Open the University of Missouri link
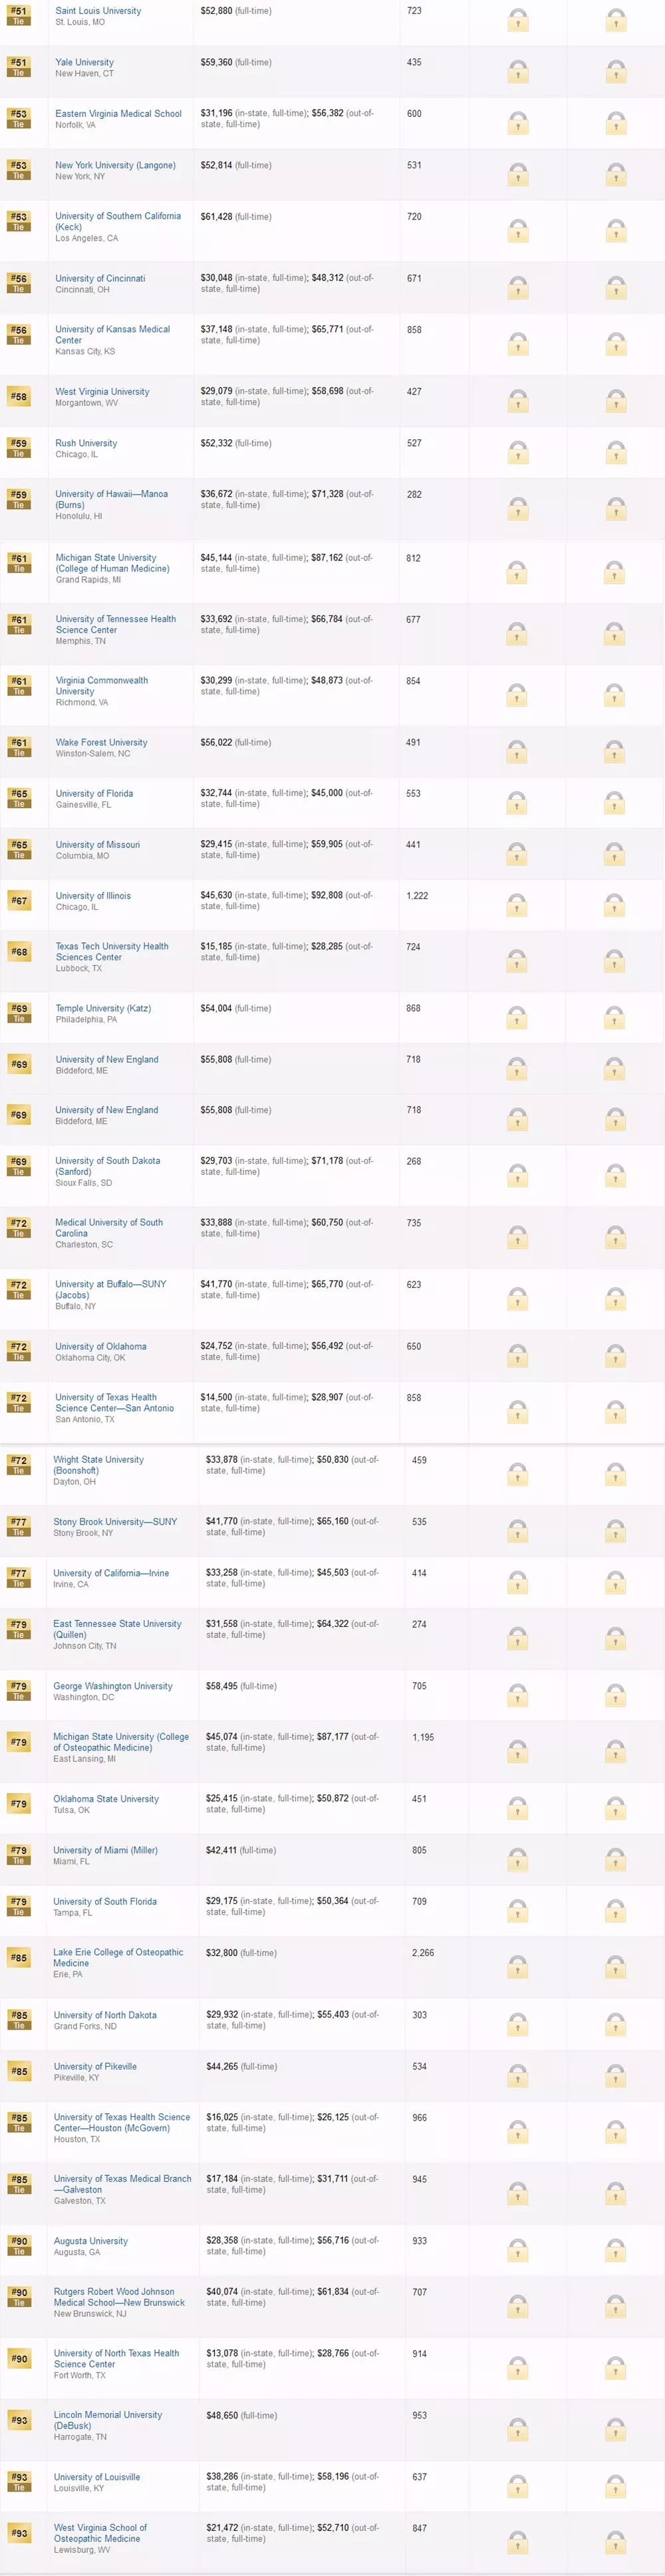This screenshot has height=2576, width=665. point(97,845)
